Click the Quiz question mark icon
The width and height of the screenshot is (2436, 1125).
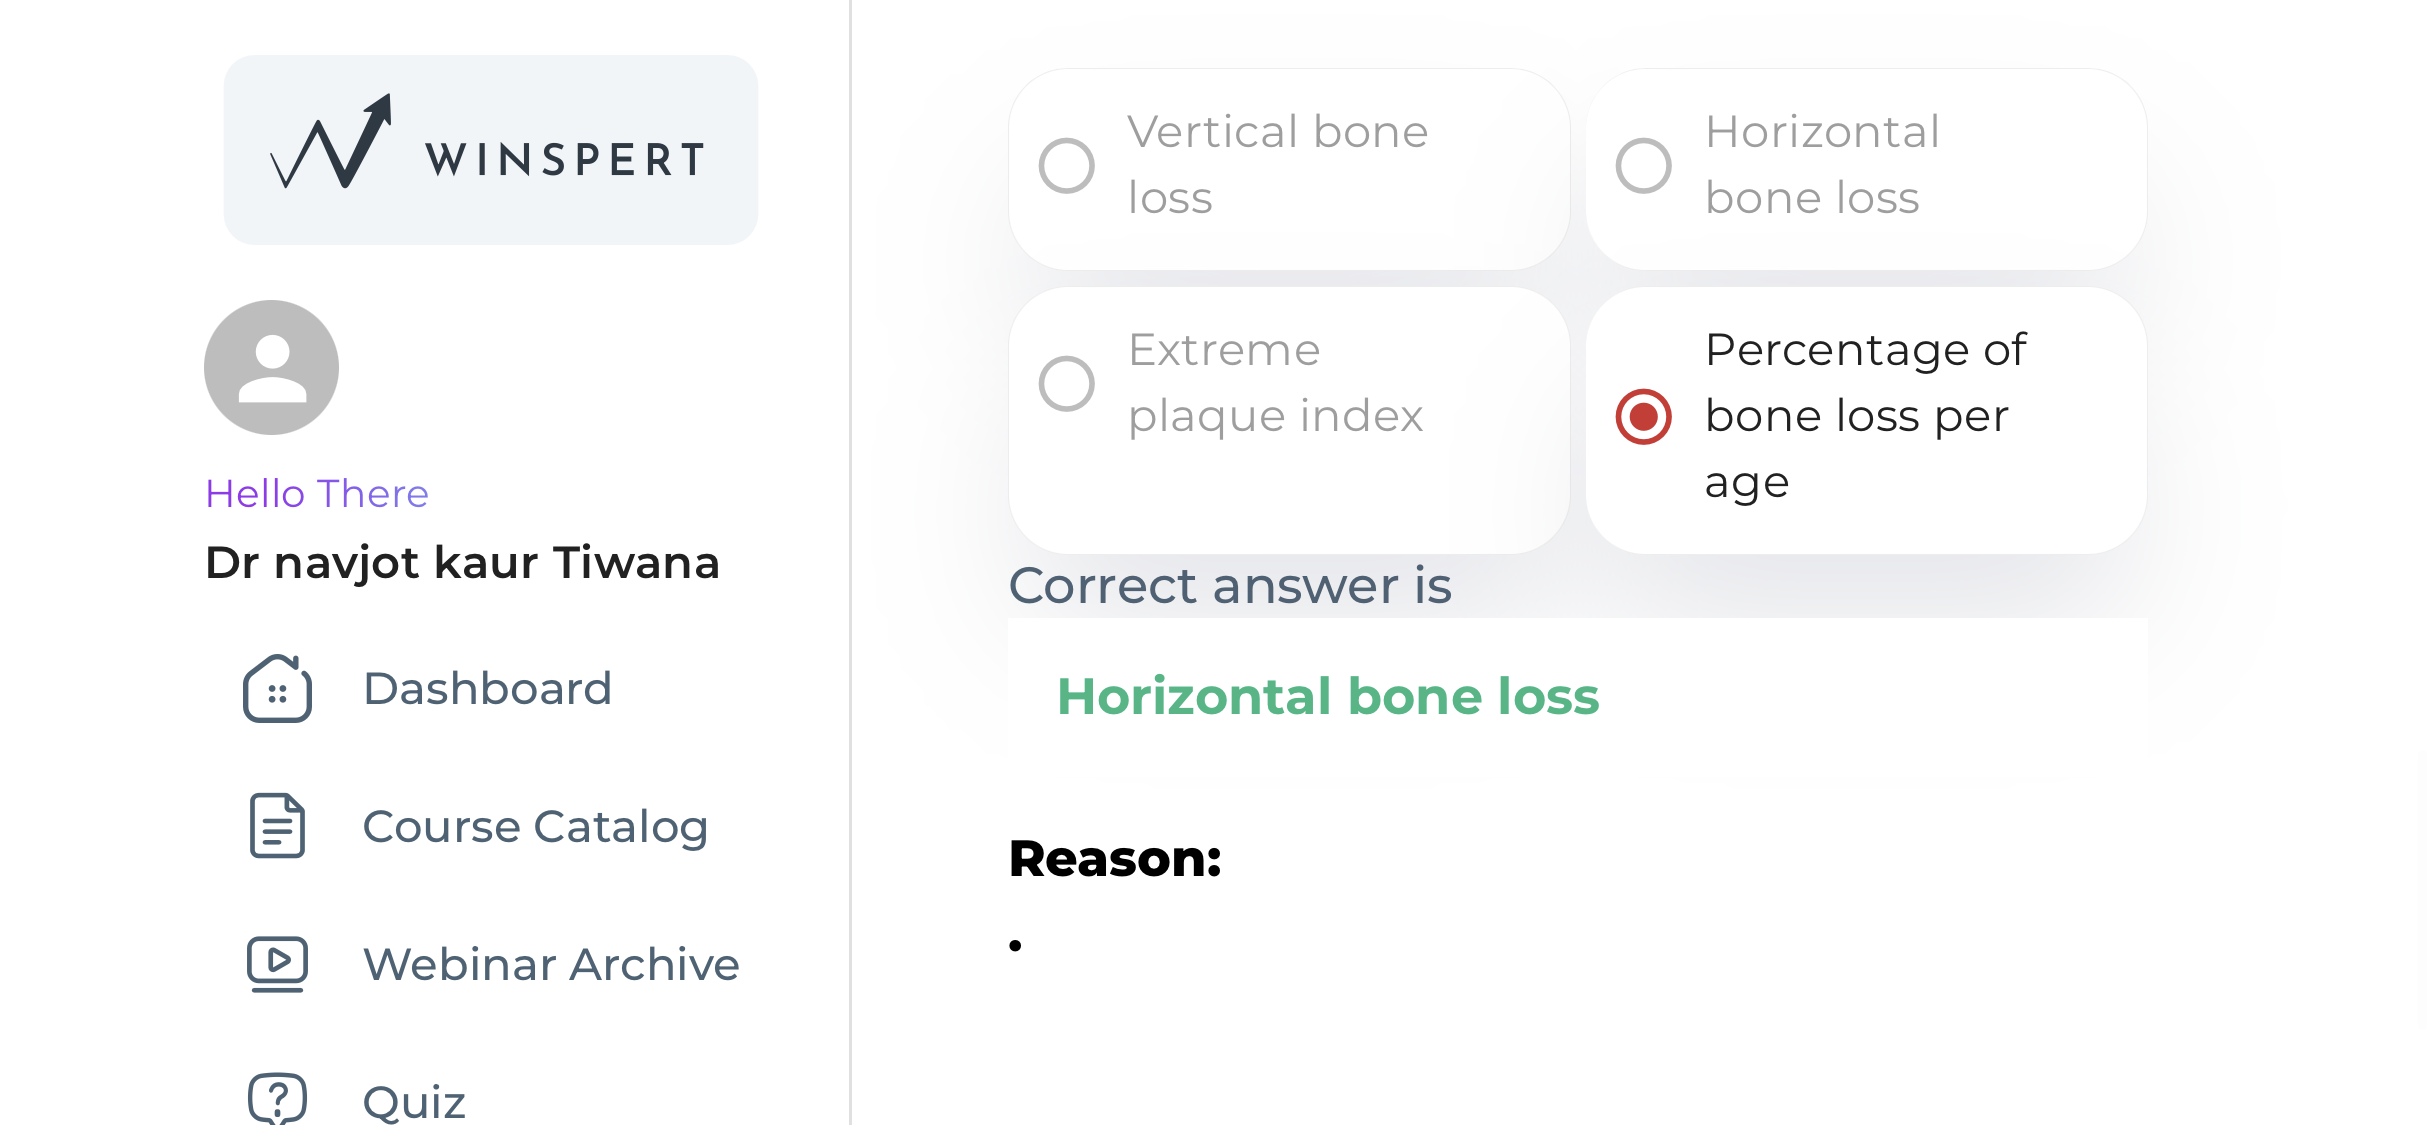277,1099
